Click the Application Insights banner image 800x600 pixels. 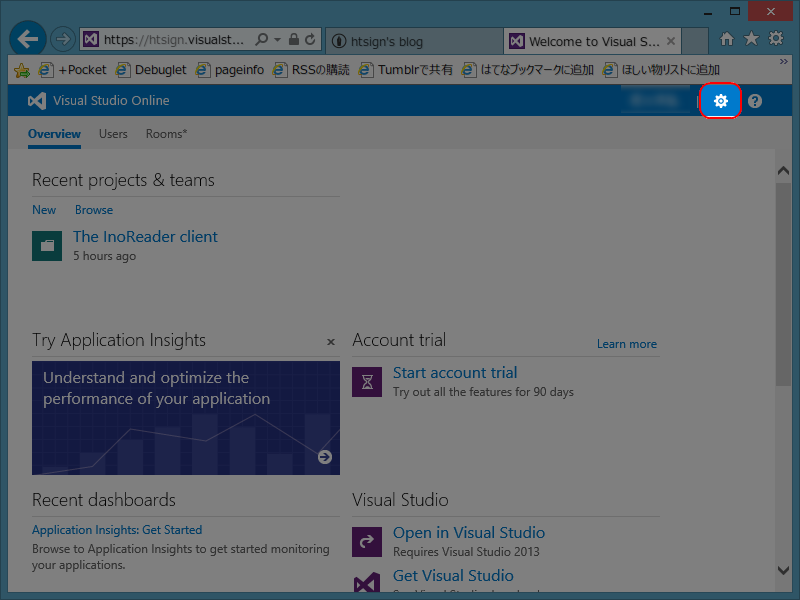(x=186, y=418)
